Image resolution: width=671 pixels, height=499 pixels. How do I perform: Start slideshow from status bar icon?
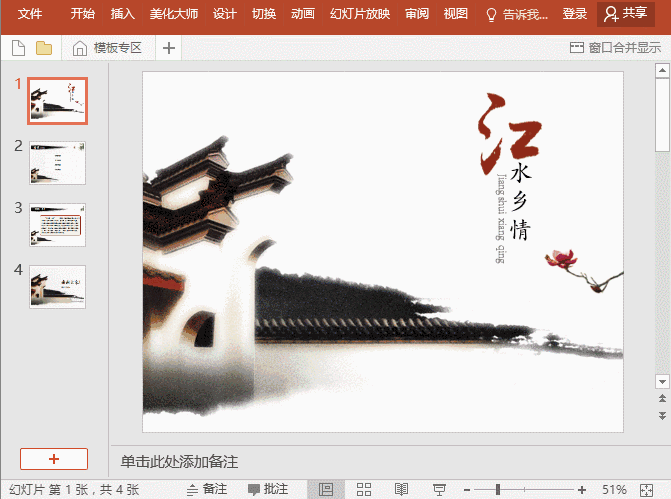[439, 489]
